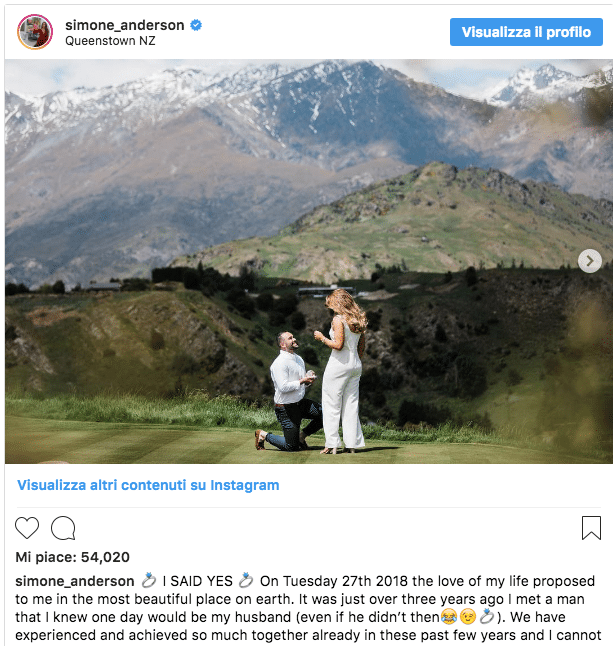Click the laughing-crying emoji in the caption
Screen dimensions: 613x646
(449, 617)
